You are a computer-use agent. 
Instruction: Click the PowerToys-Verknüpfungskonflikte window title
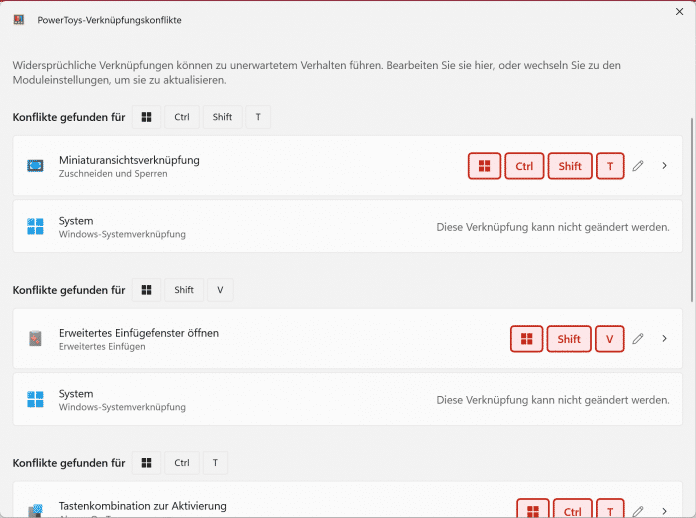[109, 20]
